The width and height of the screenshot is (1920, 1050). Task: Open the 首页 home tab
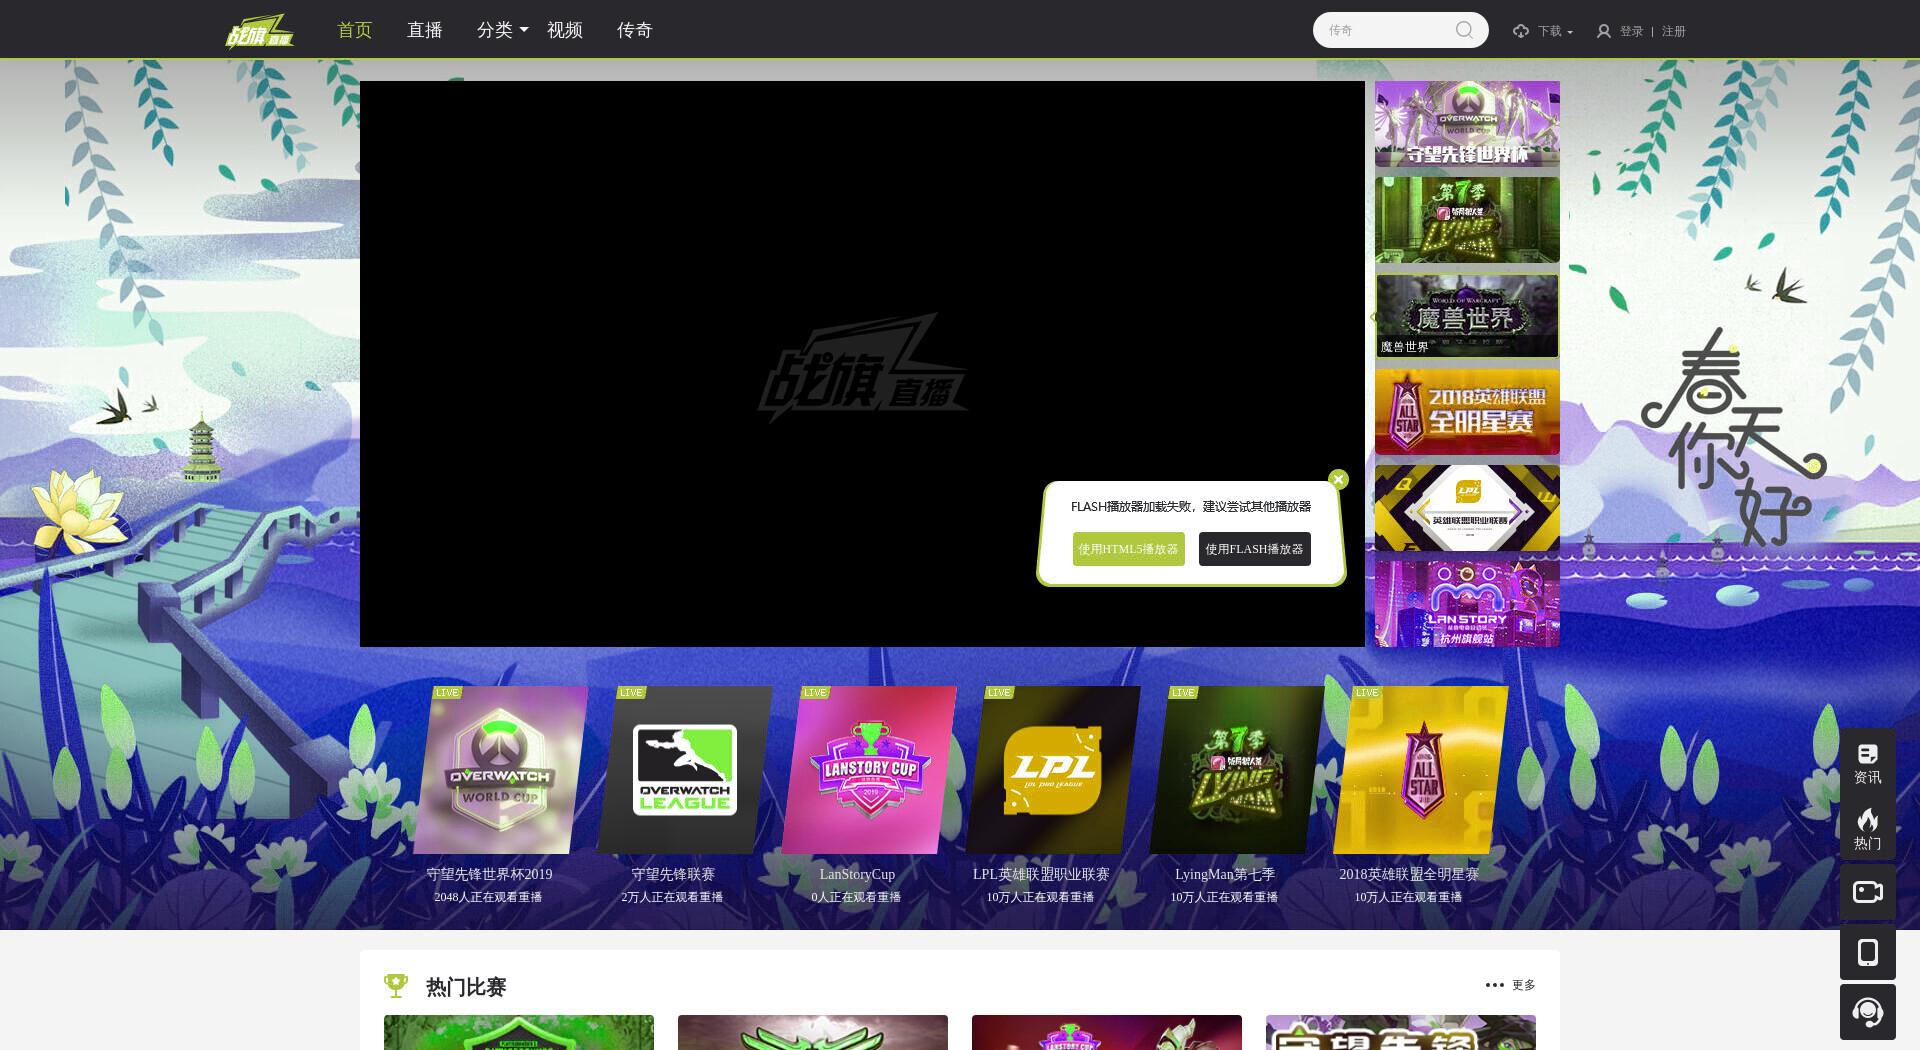(x=355, y=30)
